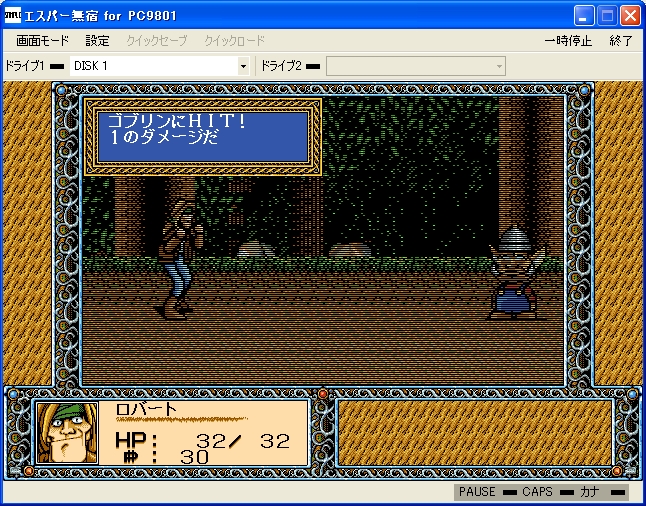Close the エスパー無宿 window
The image size is (646, 506).
coord(630,16)
